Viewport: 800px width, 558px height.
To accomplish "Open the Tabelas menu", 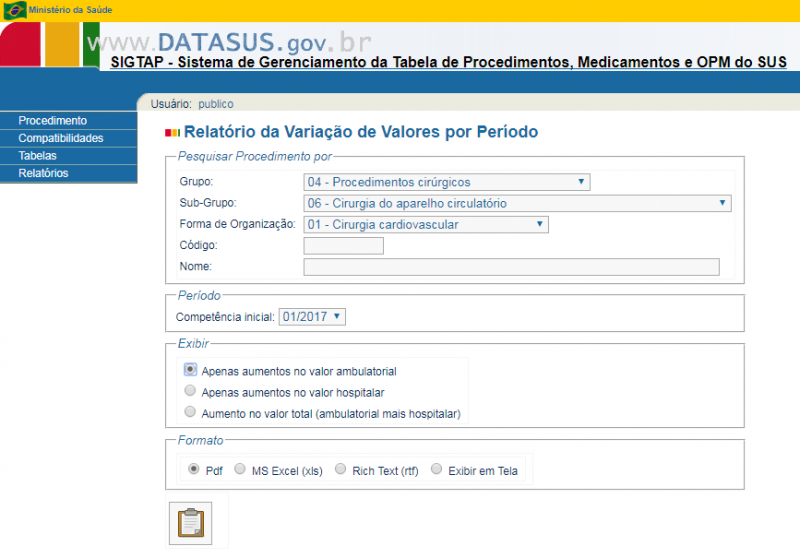I will (68, 156).
